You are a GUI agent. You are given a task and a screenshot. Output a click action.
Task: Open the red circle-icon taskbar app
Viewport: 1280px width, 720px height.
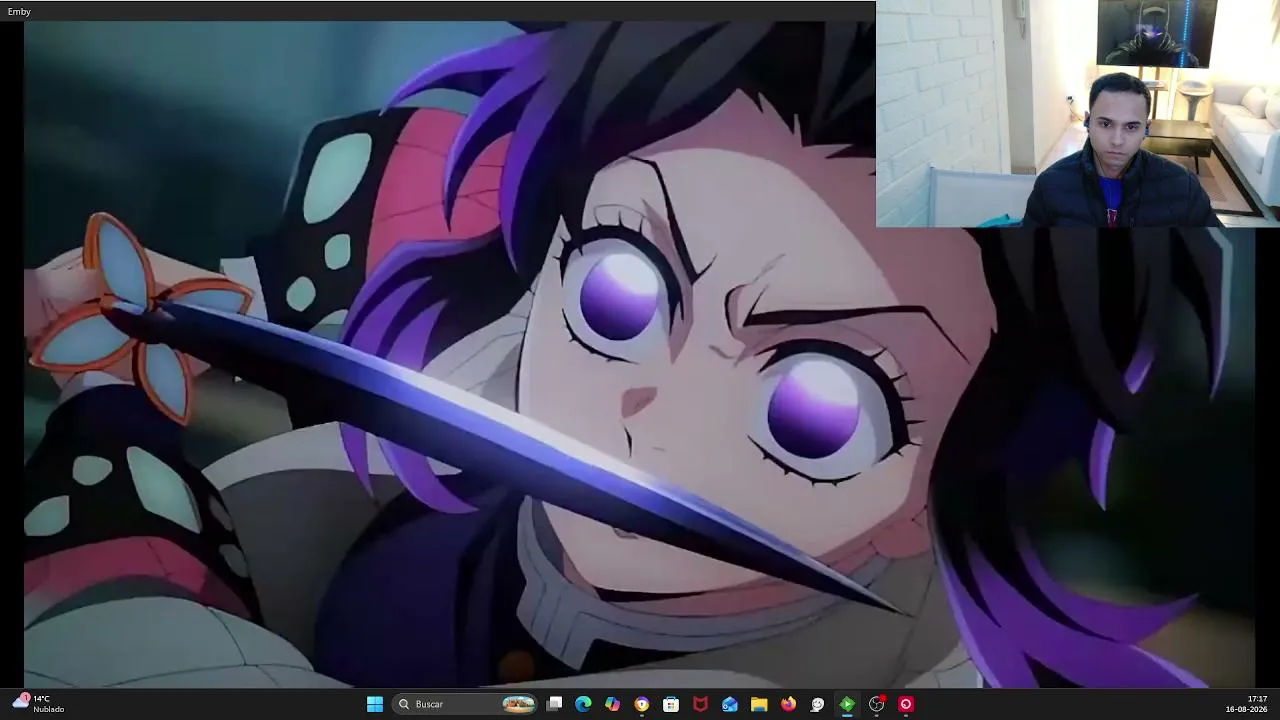(906, 704)
